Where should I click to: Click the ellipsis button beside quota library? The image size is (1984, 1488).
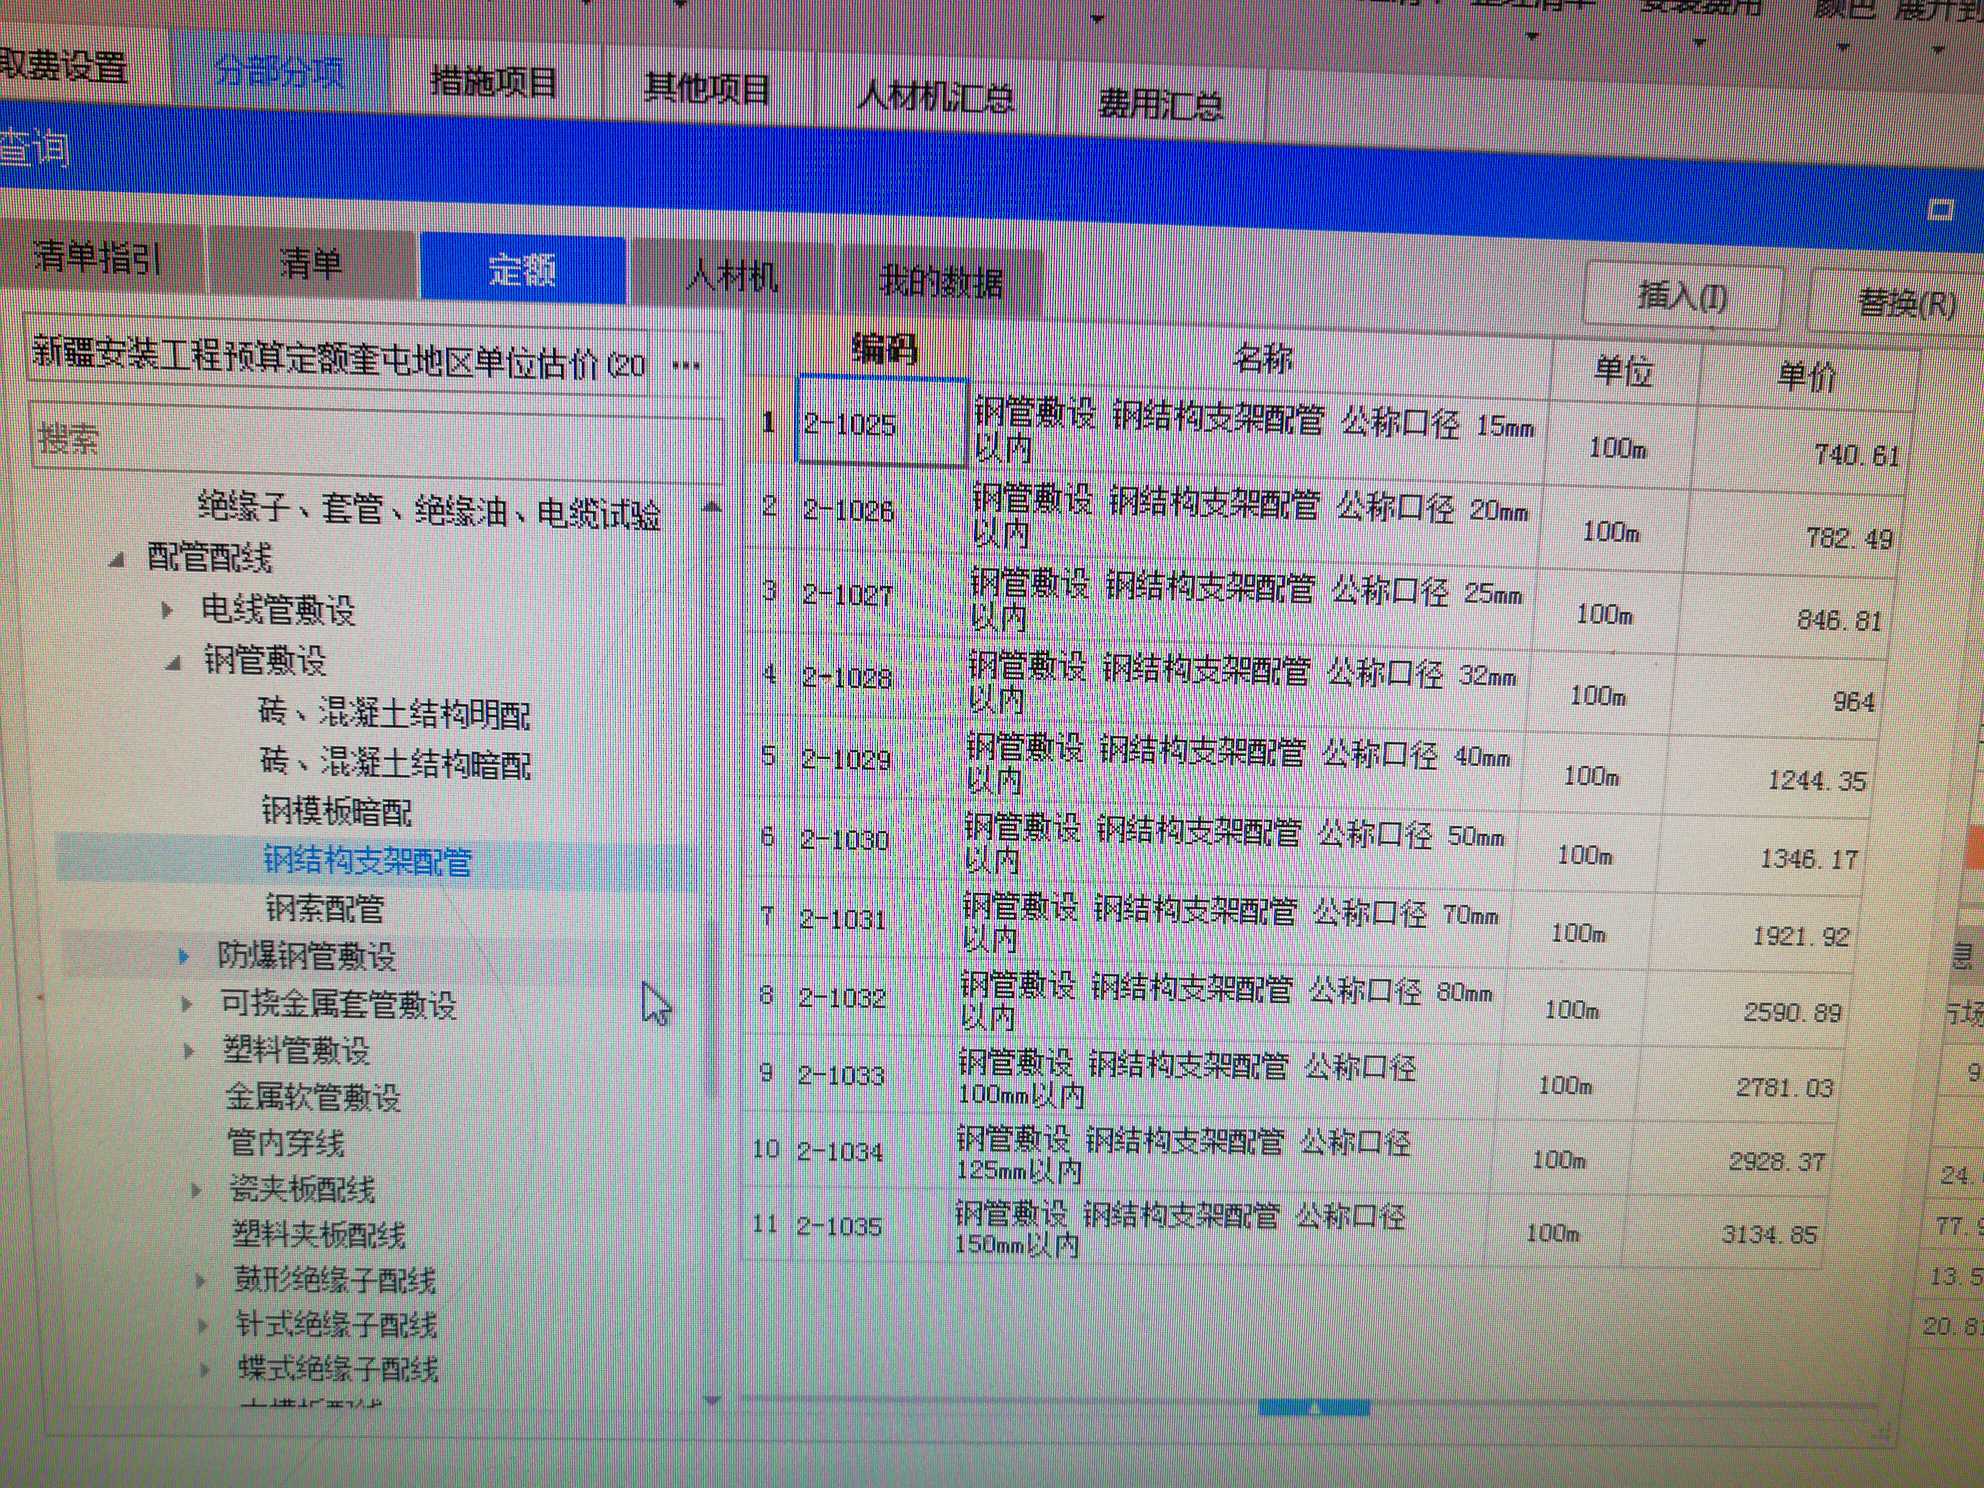(686, 365)
